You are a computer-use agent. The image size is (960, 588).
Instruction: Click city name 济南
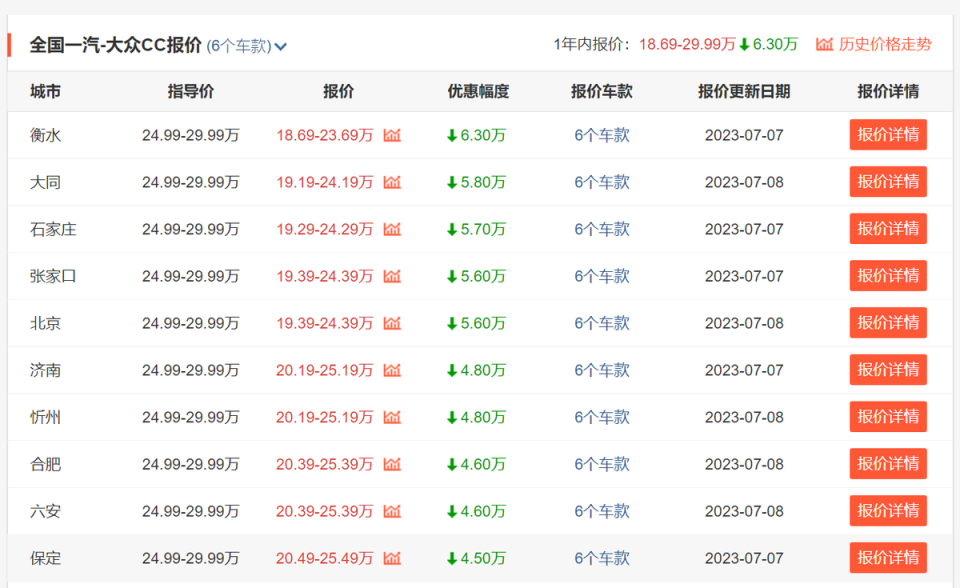pyautogui.click(x=45, y=371)
